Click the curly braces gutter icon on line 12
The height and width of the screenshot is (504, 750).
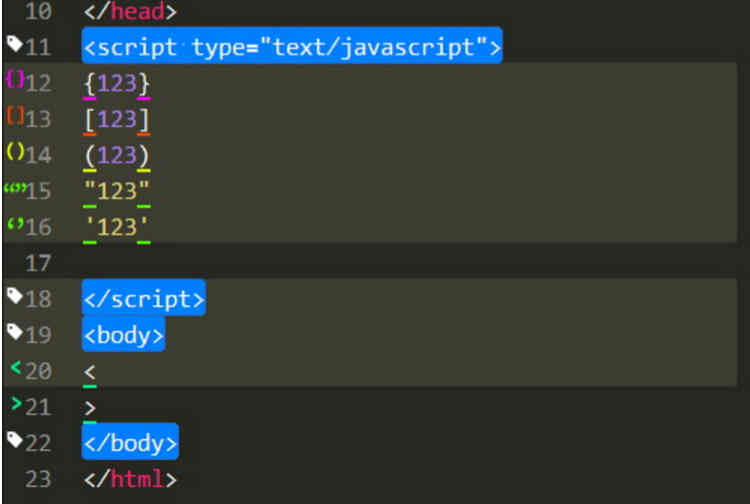pyautogui.click(x=15, y=79)
